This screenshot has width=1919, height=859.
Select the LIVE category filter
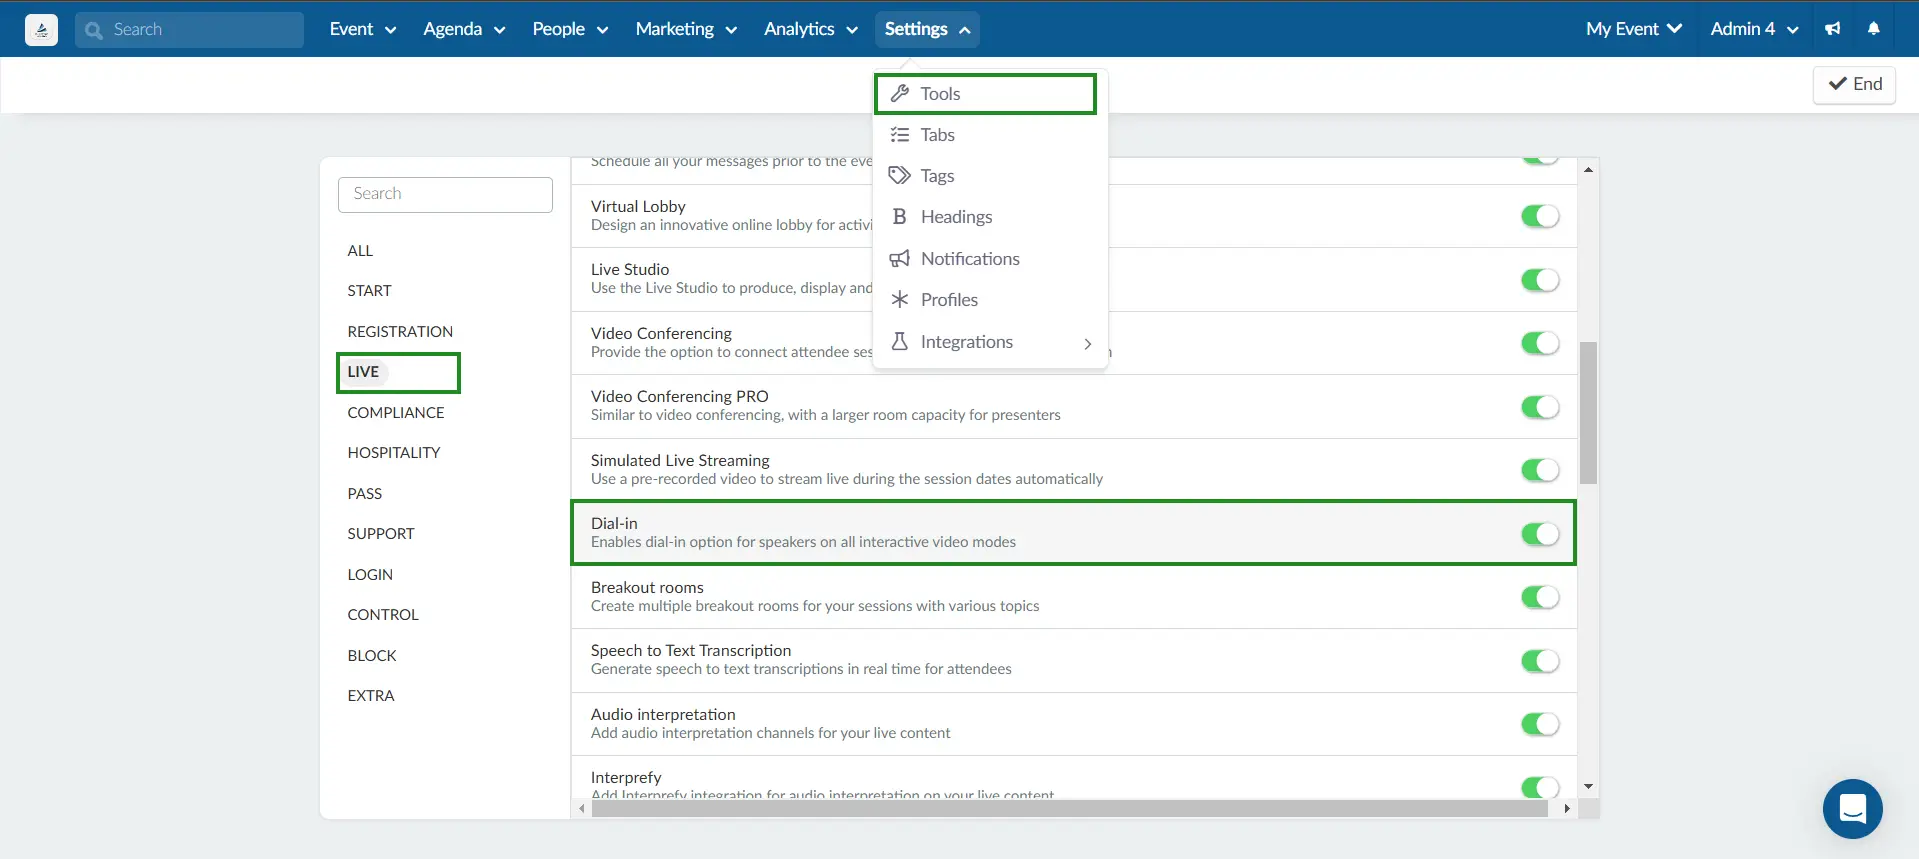(x=363, y=371)
